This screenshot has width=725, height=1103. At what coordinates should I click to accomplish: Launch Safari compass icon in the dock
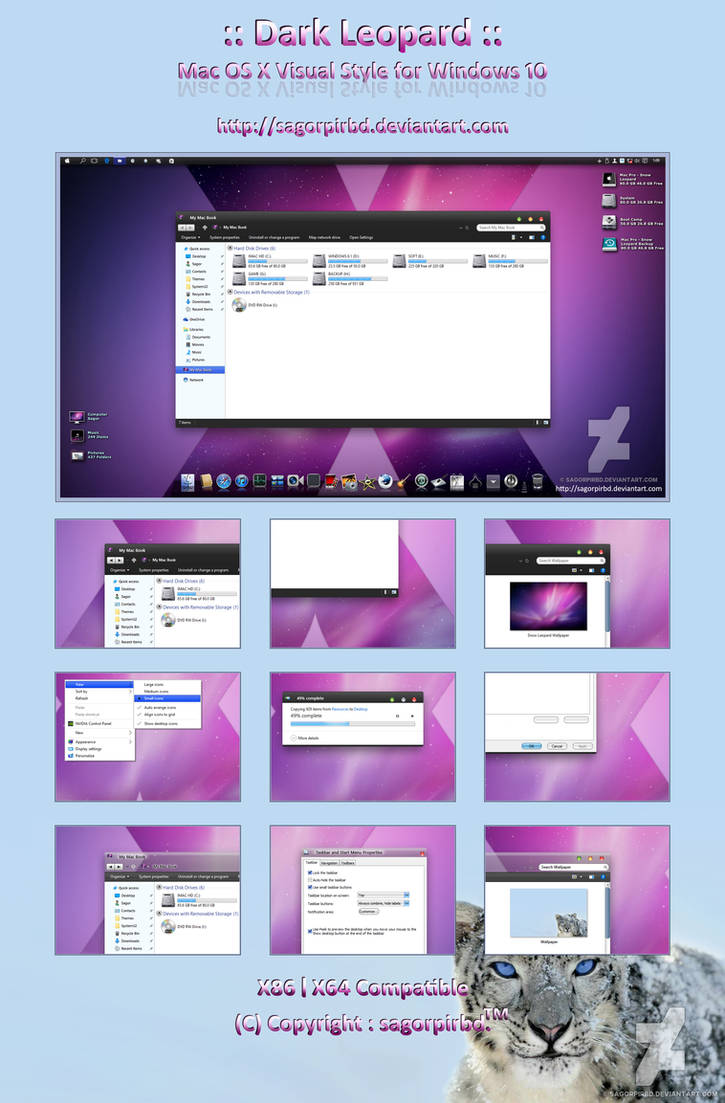[224, 481]
